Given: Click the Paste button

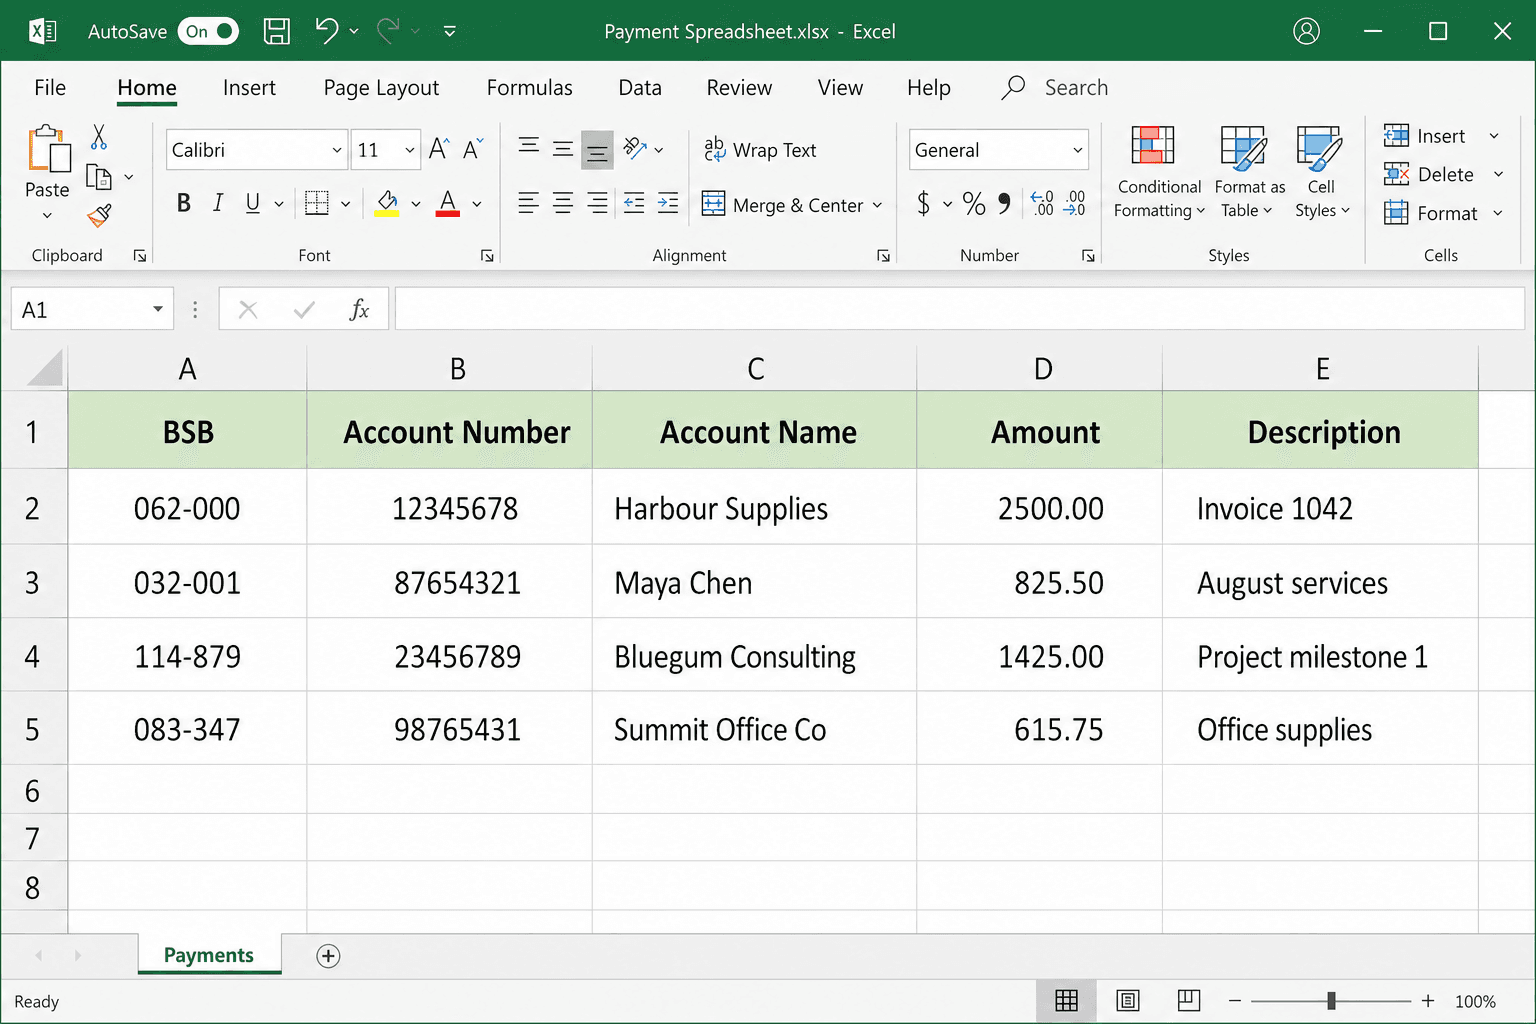Looking at the screenshot, I should (x=47, y=162).
